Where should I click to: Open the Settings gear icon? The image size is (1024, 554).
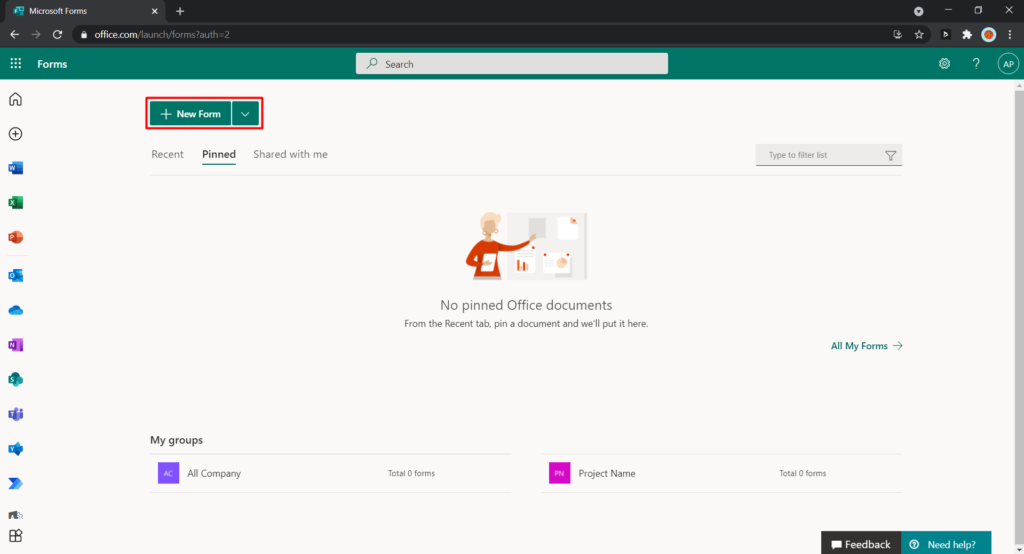tap(944, 63)
